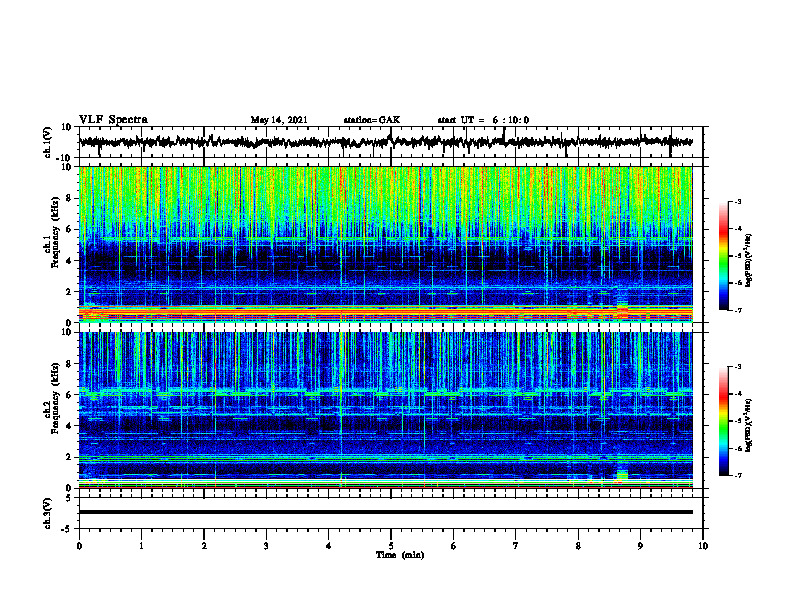Screen dimensions: 792x612
Task: Click the red burst near 8.7 min in ch.1 spectrogram
Action: click(x=622, y=311)
